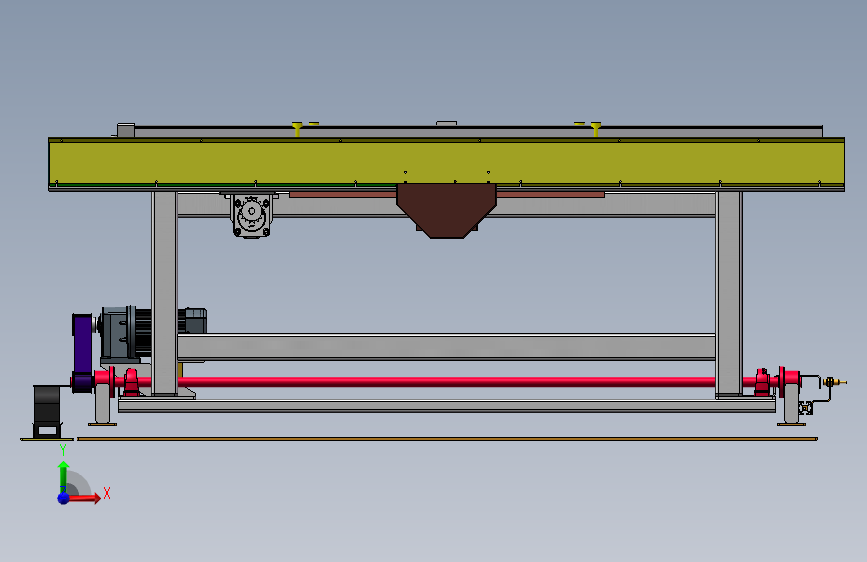Select the black blower unit at left

tap(48, 412)
